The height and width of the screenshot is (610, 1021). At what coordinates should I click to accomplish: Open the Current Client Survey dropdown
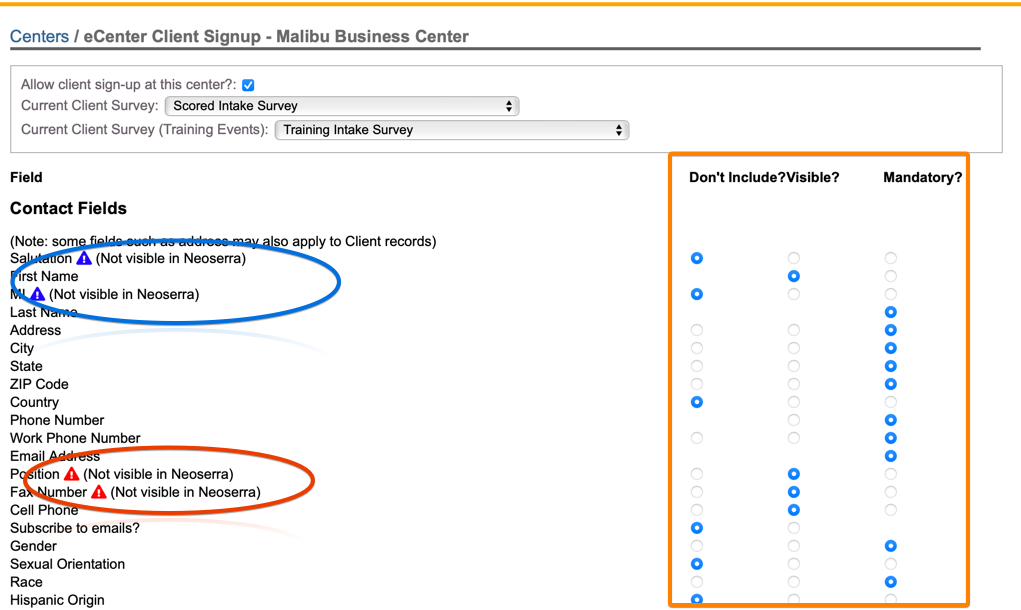(x=341, y=106)
